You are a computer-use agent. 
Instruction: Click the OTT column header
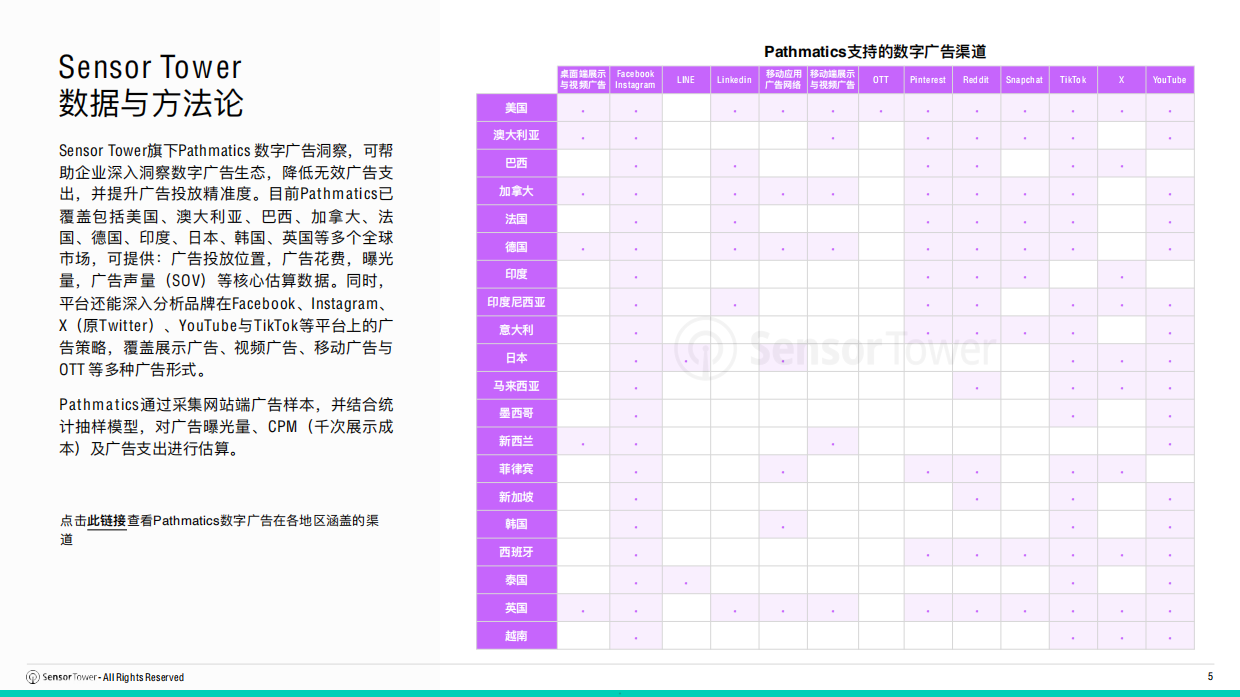pos(881,80)
